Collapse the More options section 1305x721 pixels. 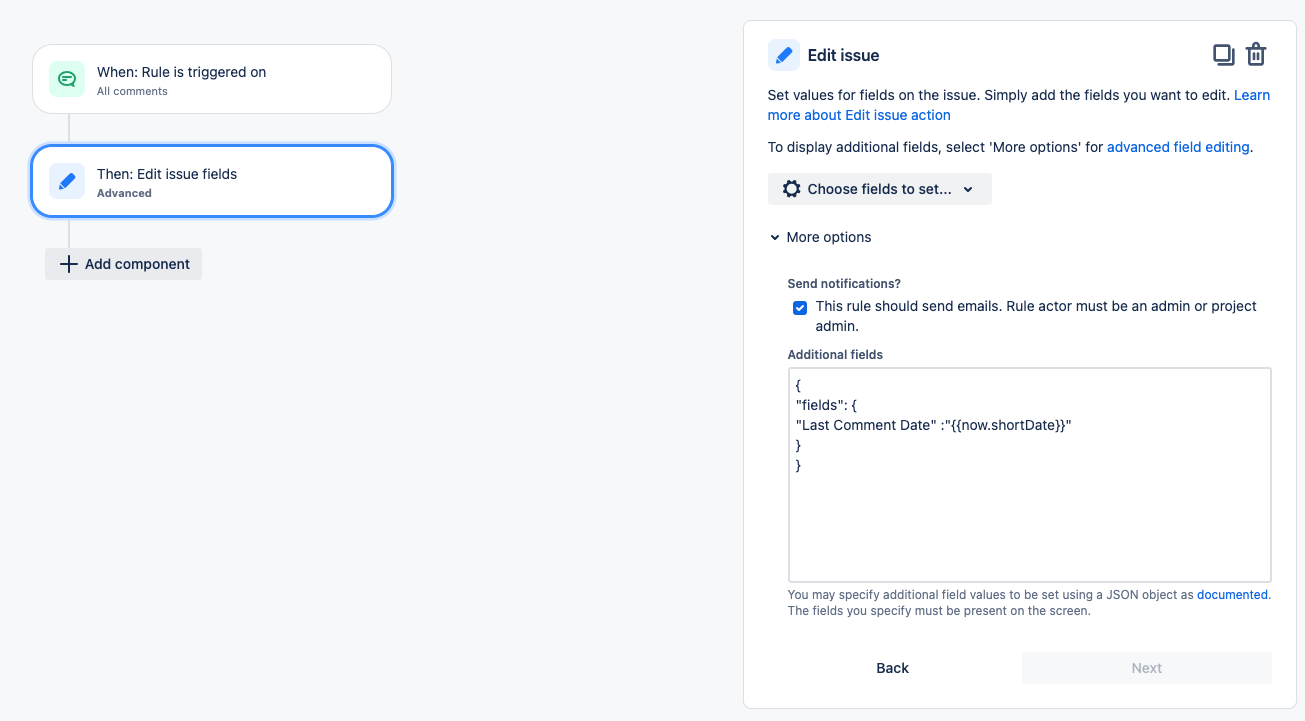click(x=820, y=237)
